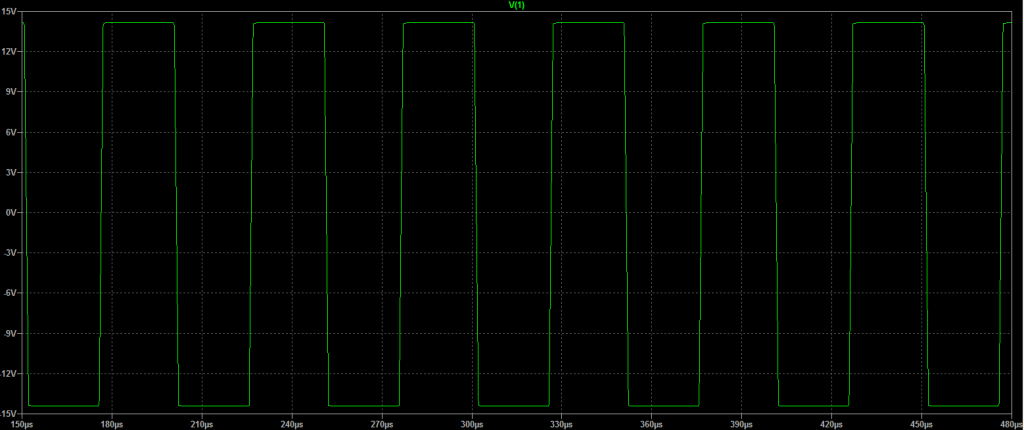Select the -15V label at axis bottom
Image resolution: width=1024 pixels, height=430 pixels.
pos(10,412)
